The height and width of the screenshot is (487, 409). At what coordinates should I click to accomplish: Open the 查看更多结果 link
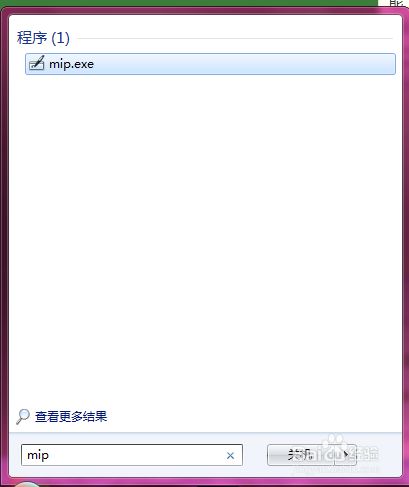(71, 417)
